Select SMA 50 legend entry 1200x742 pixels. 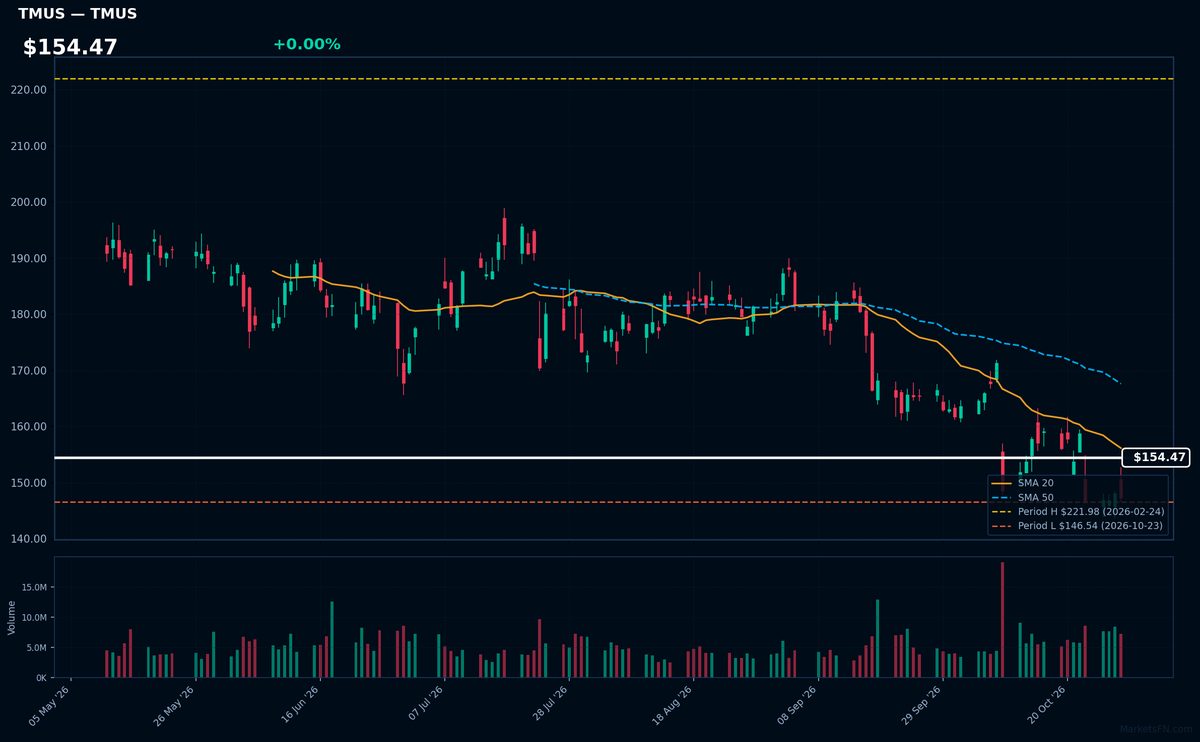click(1021, 497)
